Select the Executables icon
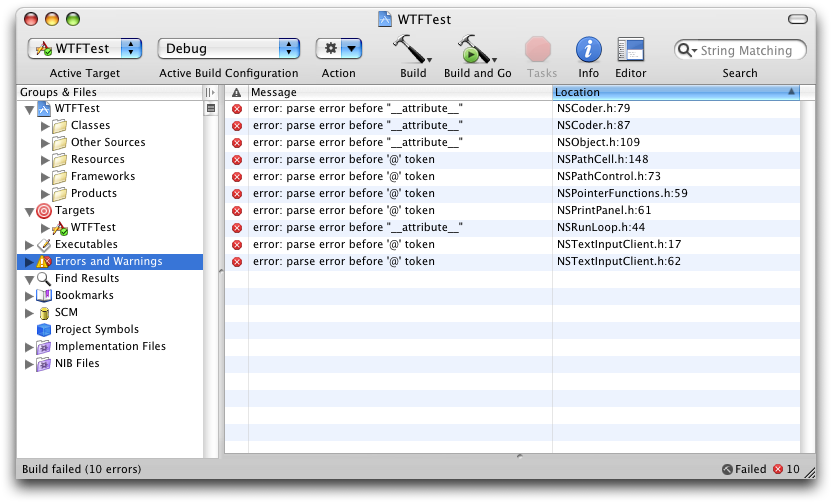The height and width of the screenshot is (503, 832). pyautogui.click(x=44, y=245)
